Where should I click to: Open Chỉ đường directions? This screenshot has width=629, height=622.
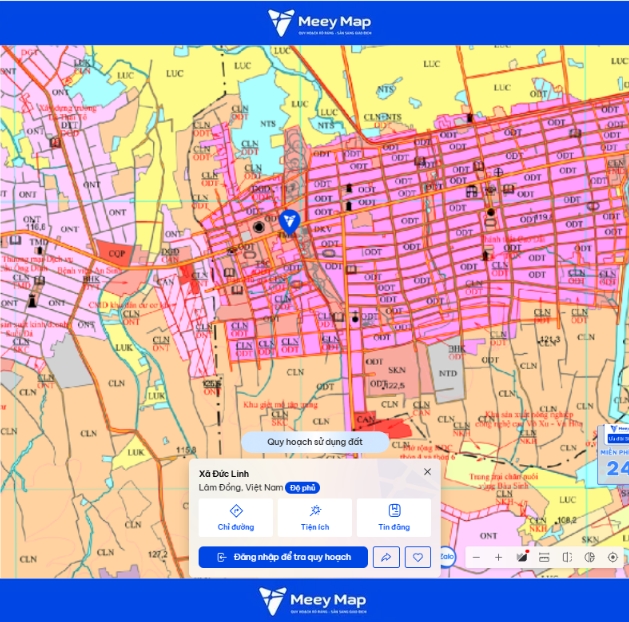pos(236,517)
